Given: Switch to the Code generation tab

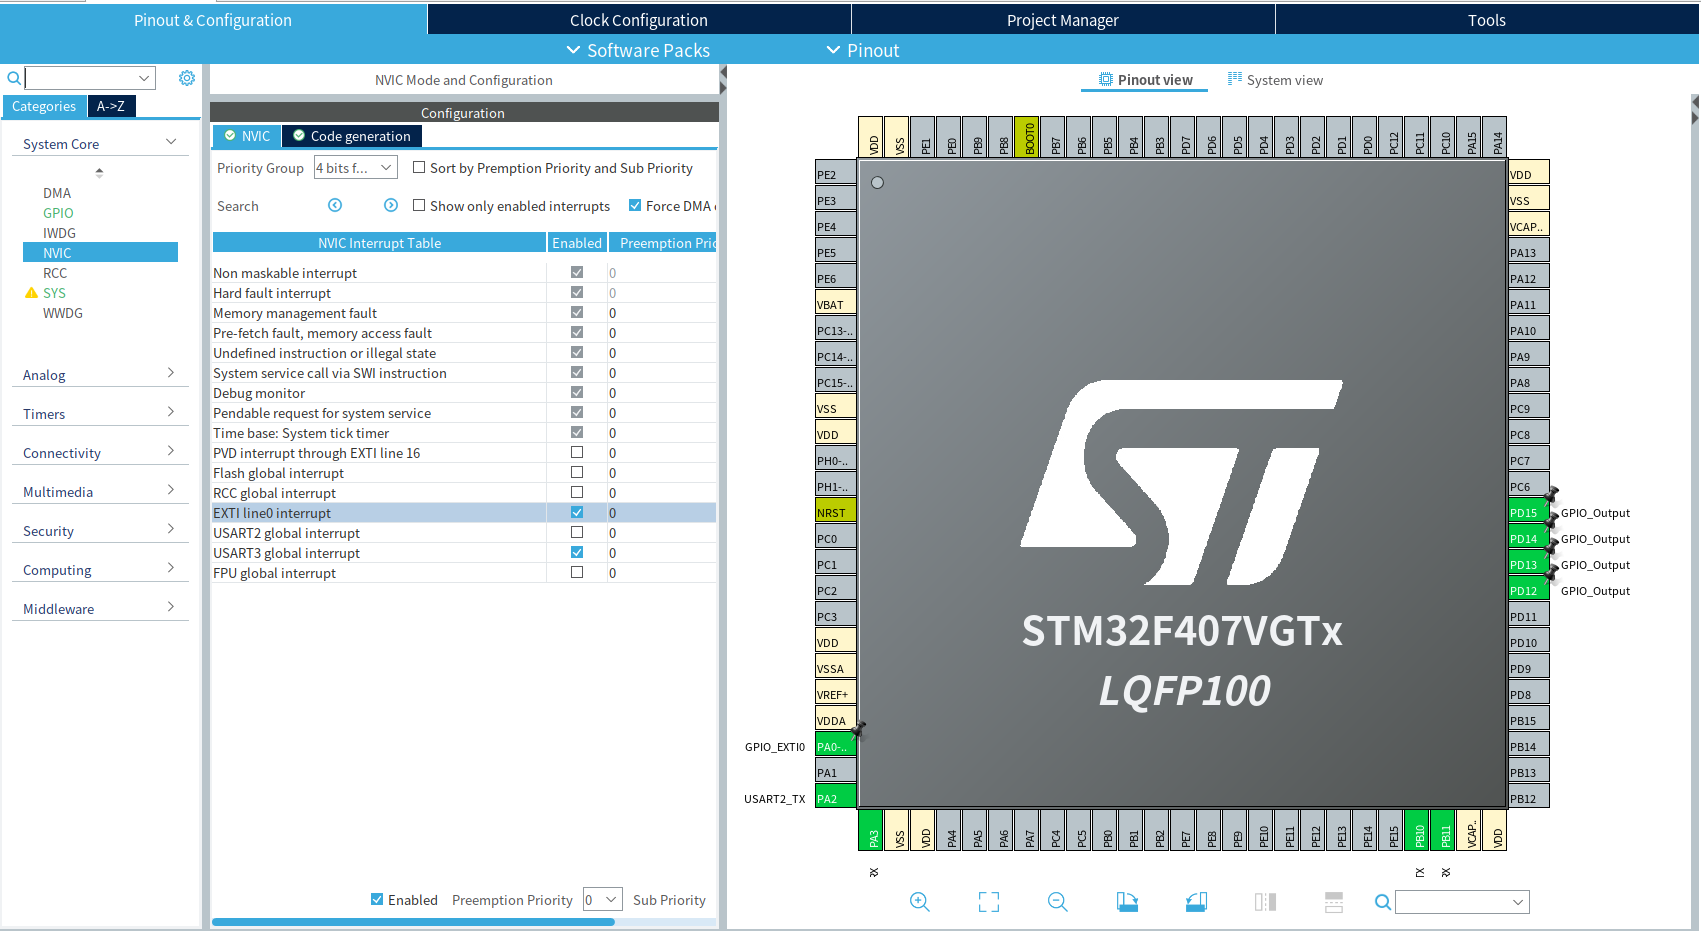Looking at the screenshot, I should click(352, 136).
